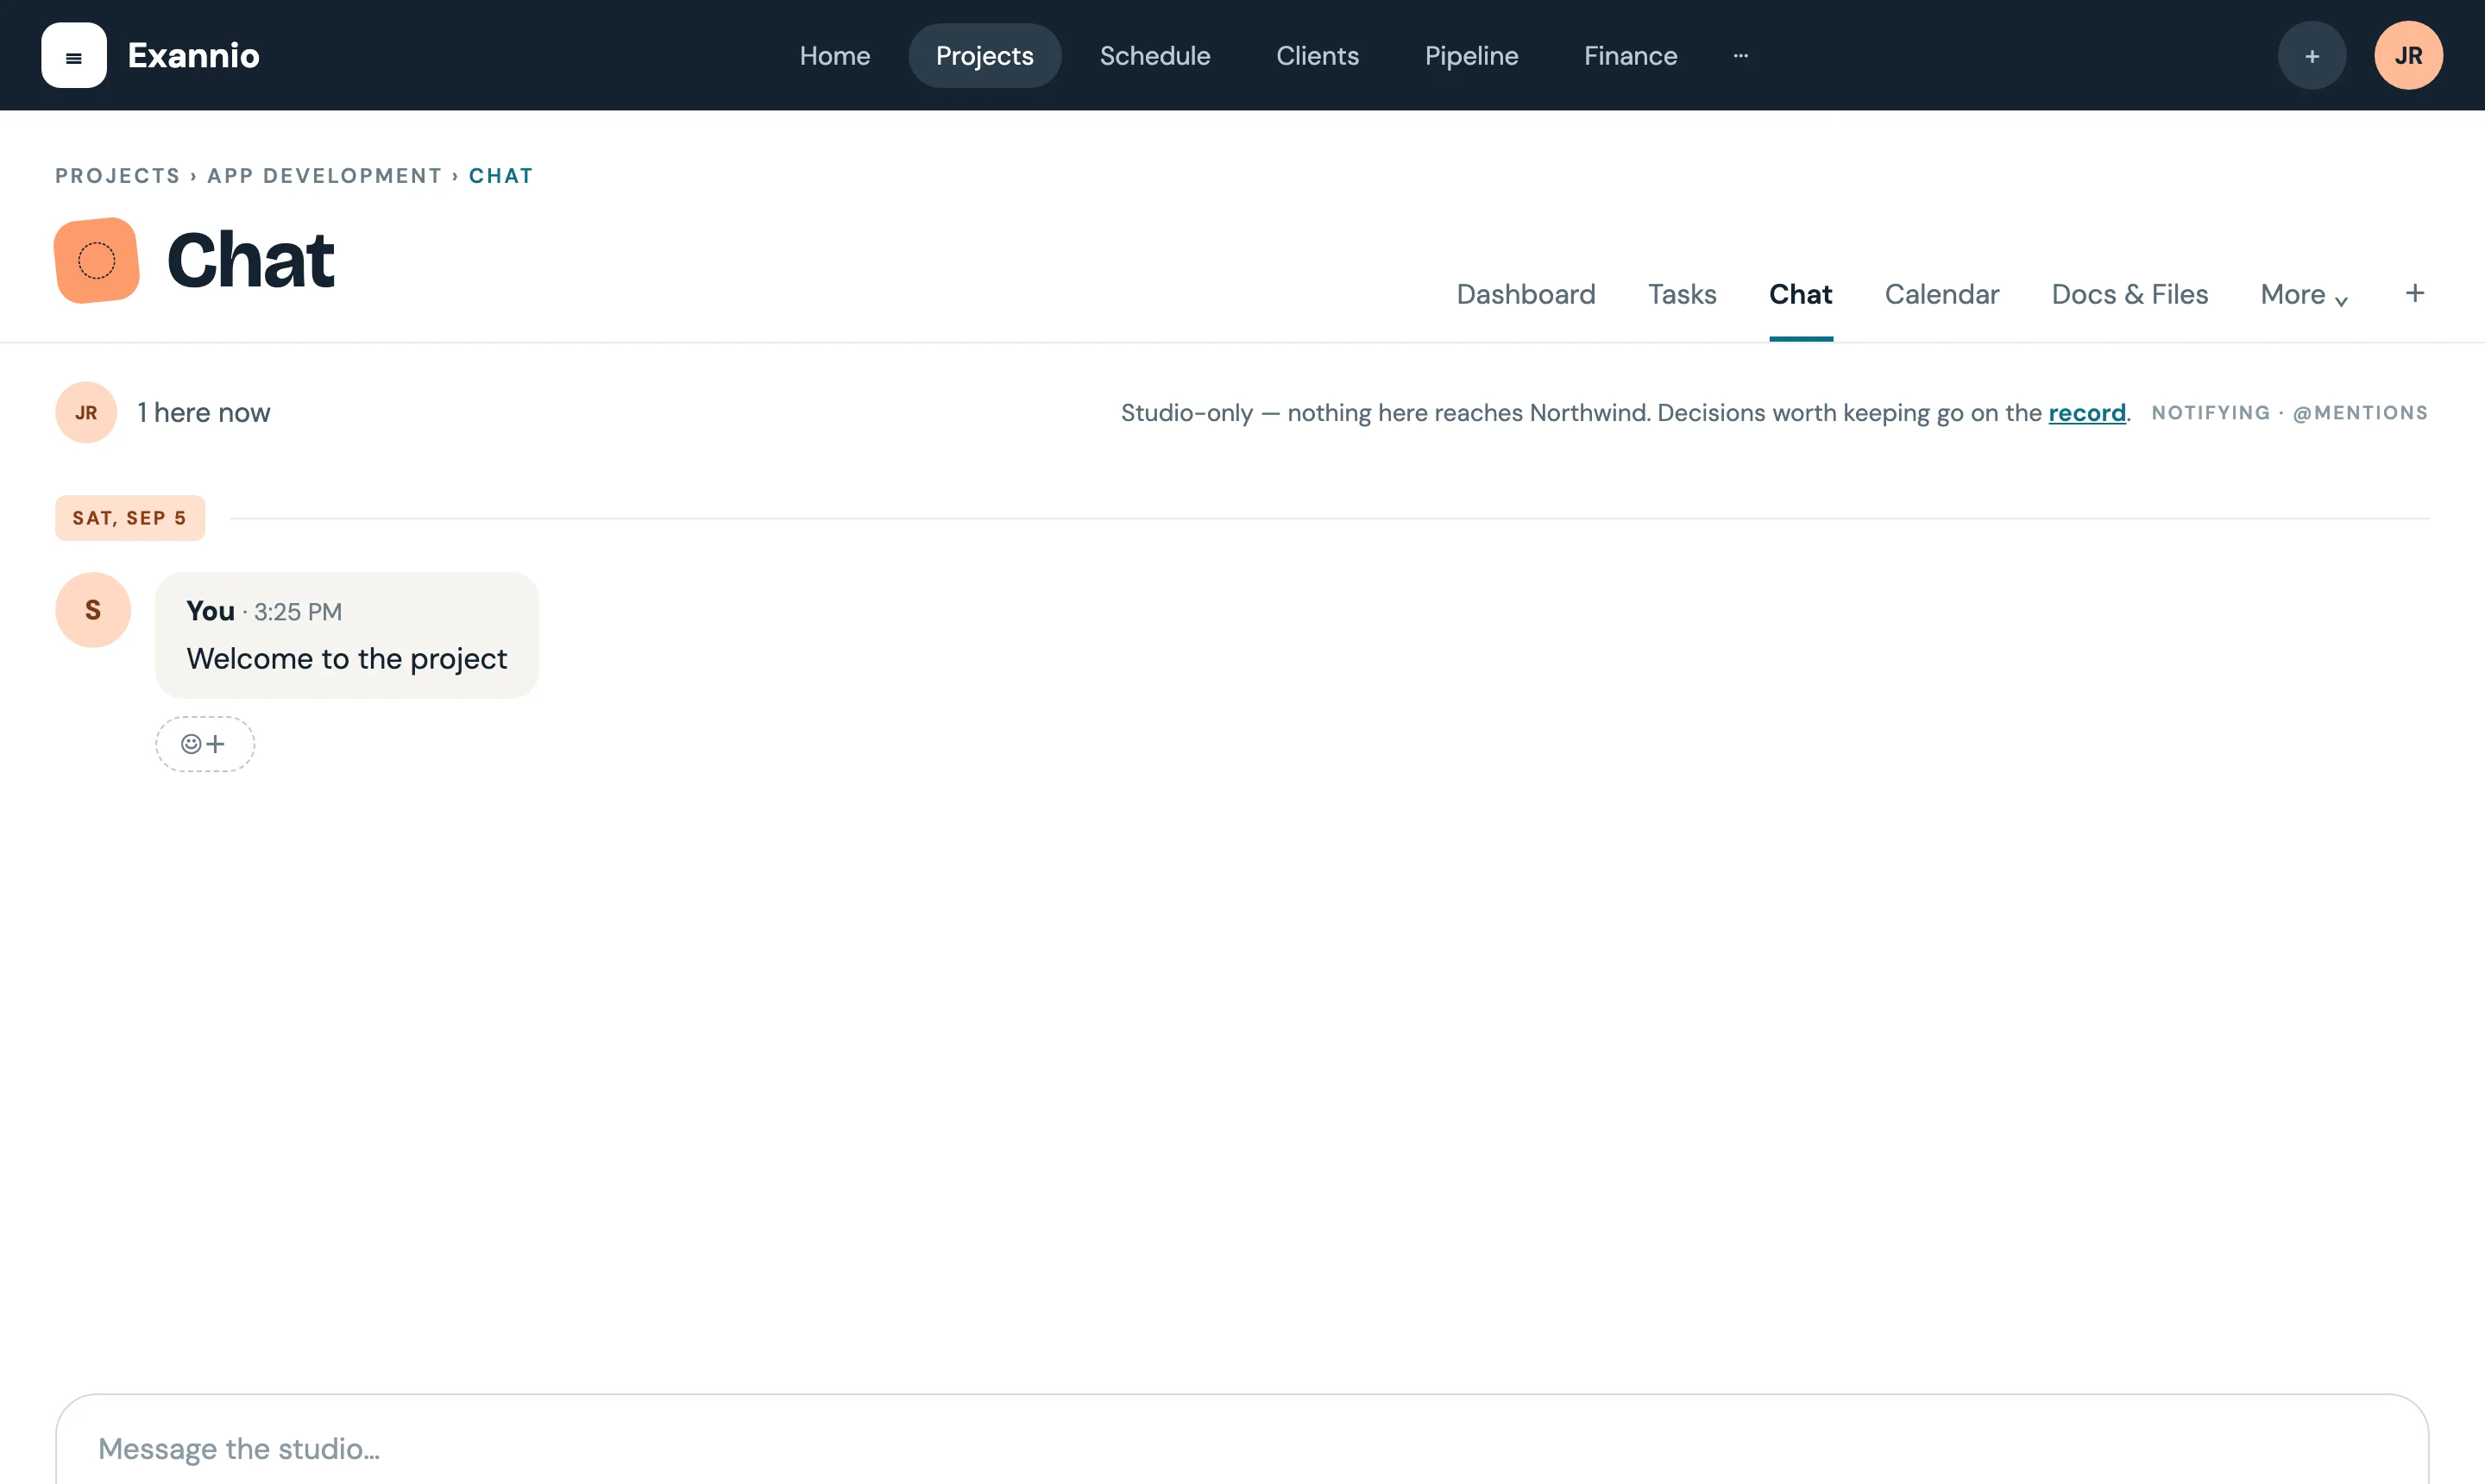
Task: Go to Projects breadcrumb
Action: (118, 176)
